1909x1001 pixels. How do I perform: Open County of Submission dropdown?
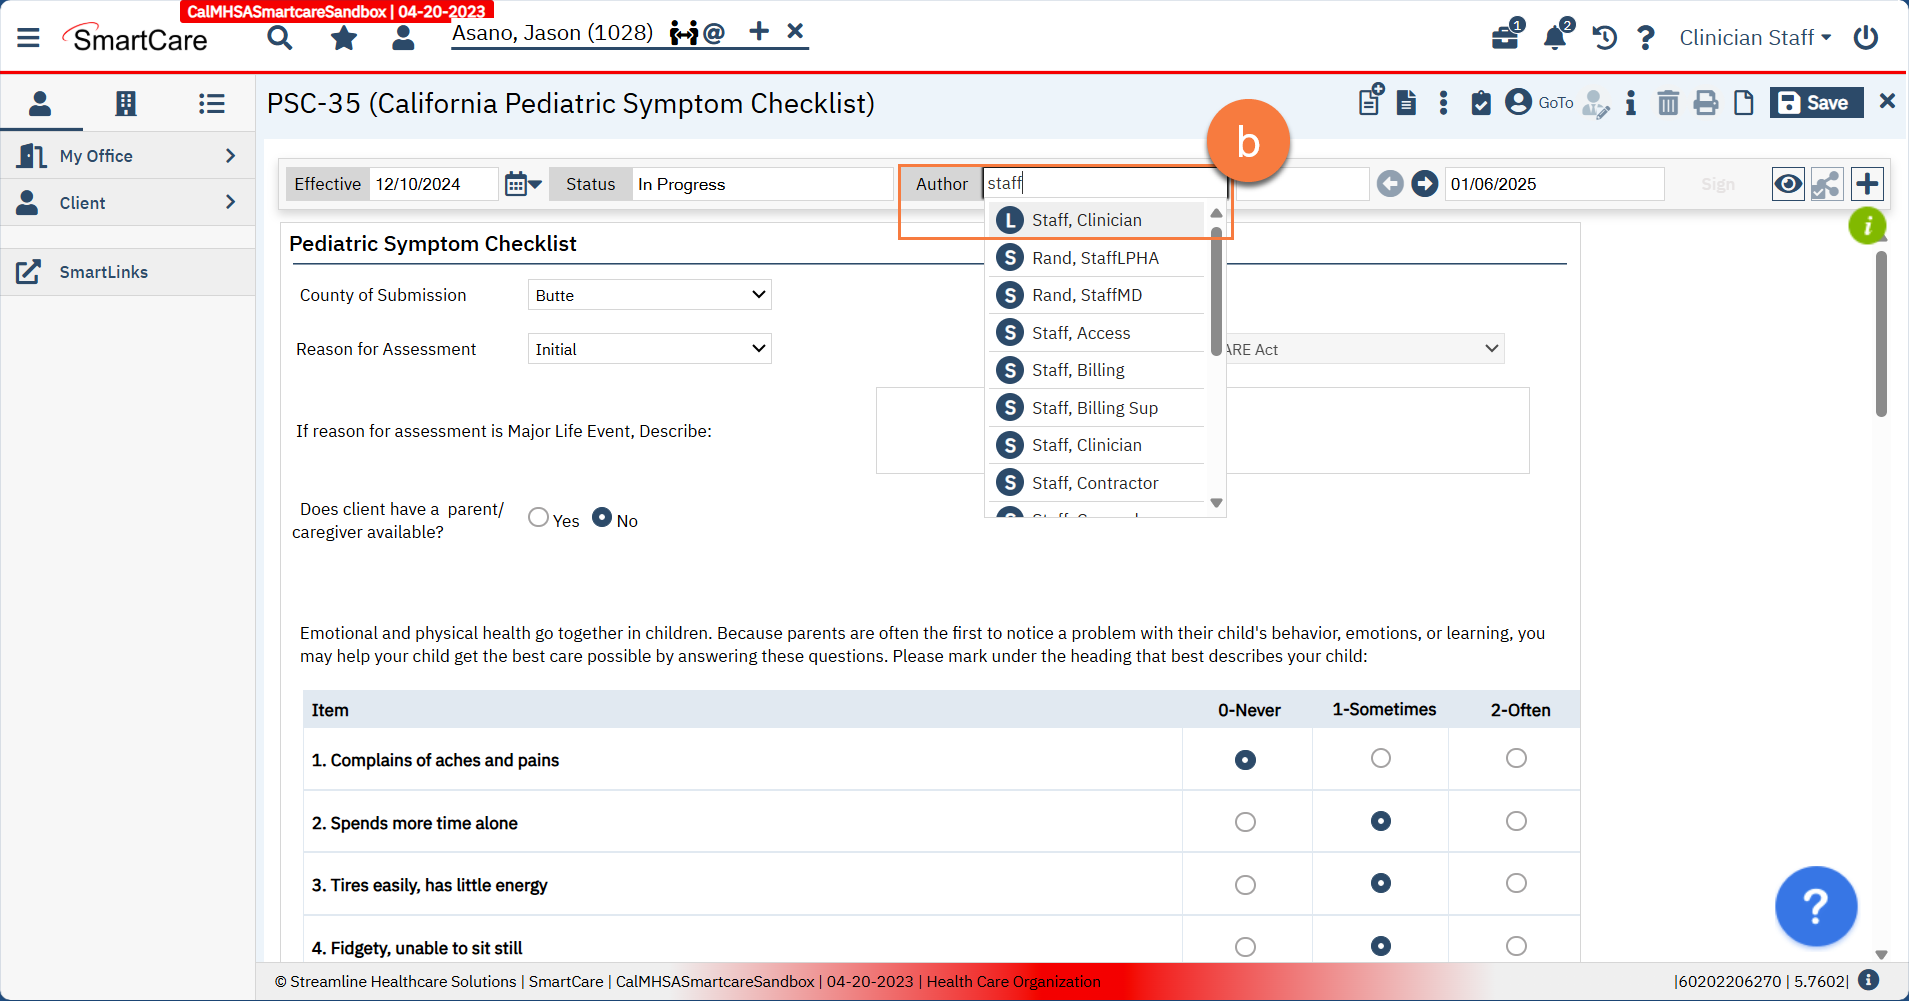(x=649, y=295)
